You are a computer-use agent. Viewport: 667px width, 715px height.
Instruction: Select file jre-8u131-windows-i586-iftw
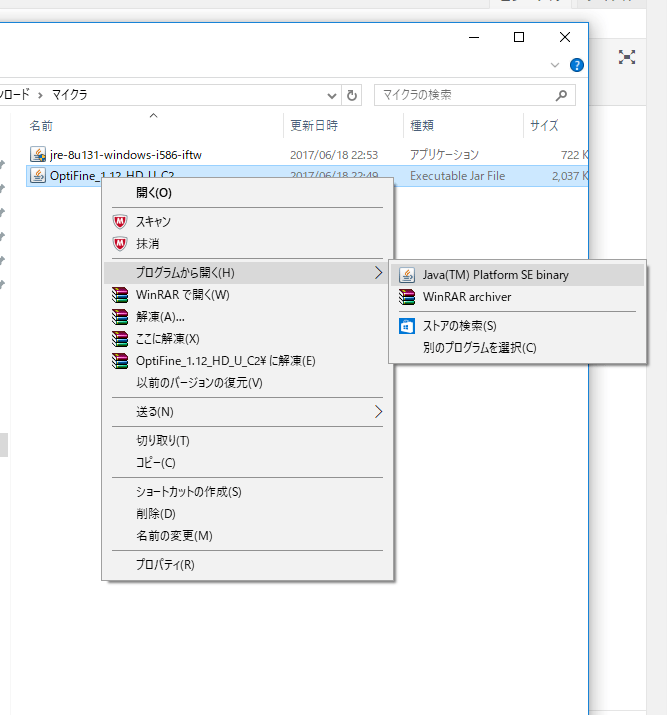[126, 155]
